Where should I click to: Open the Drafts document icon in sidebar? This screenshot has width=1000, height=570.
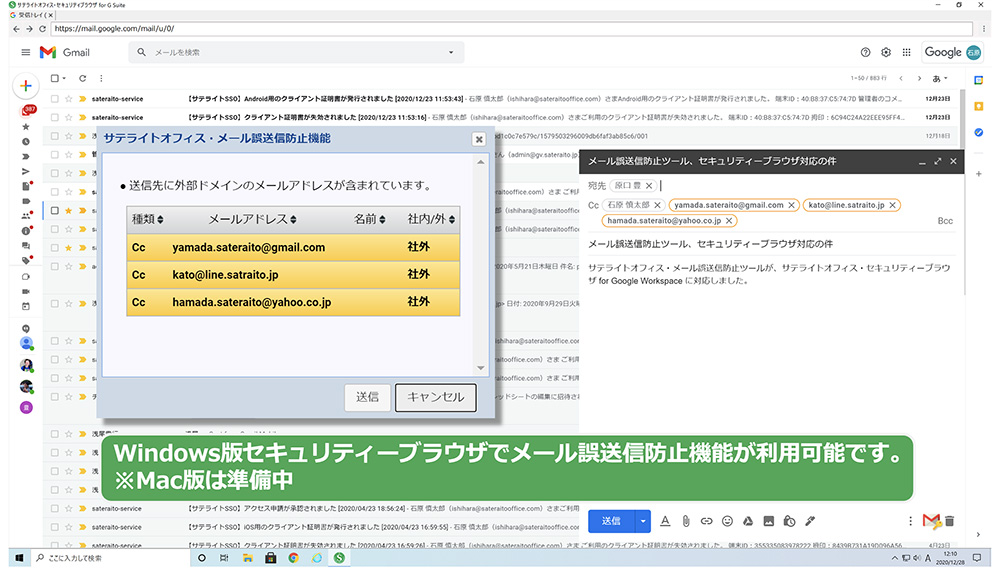pos(26,186)
